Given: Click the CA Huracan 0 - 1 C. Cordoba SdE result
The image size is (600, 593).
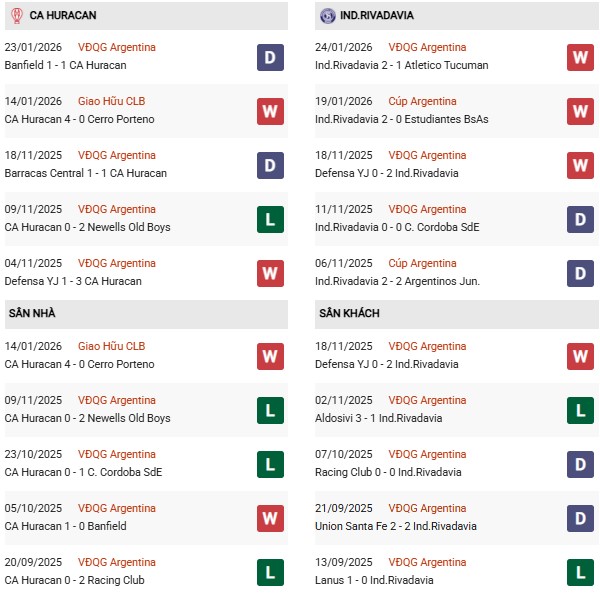Looking at the screenshot, I should tap(83, 472).
